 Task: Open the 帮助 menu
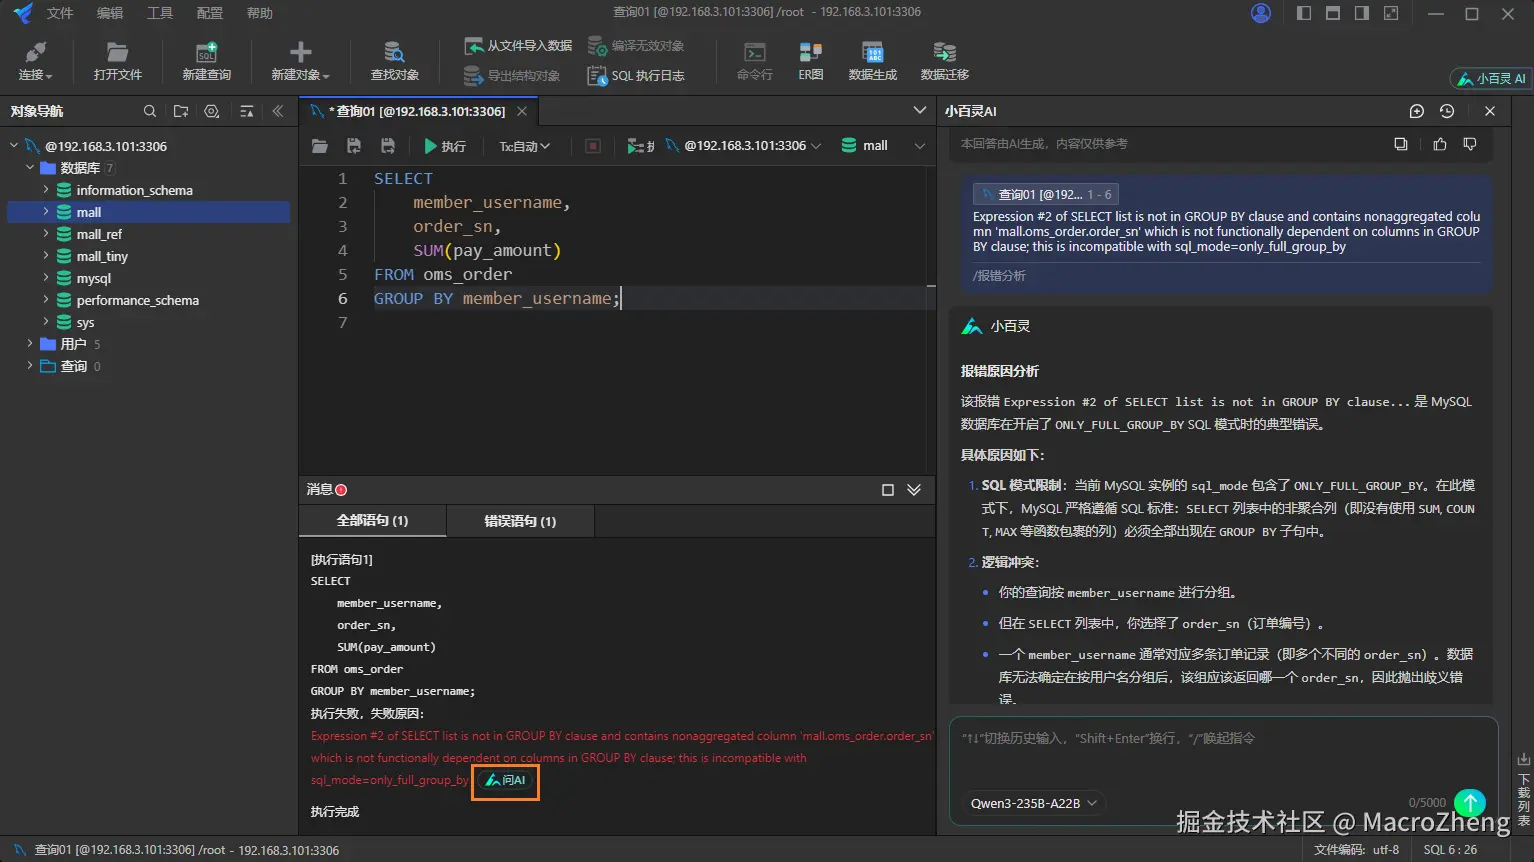[x=260, y=13]
